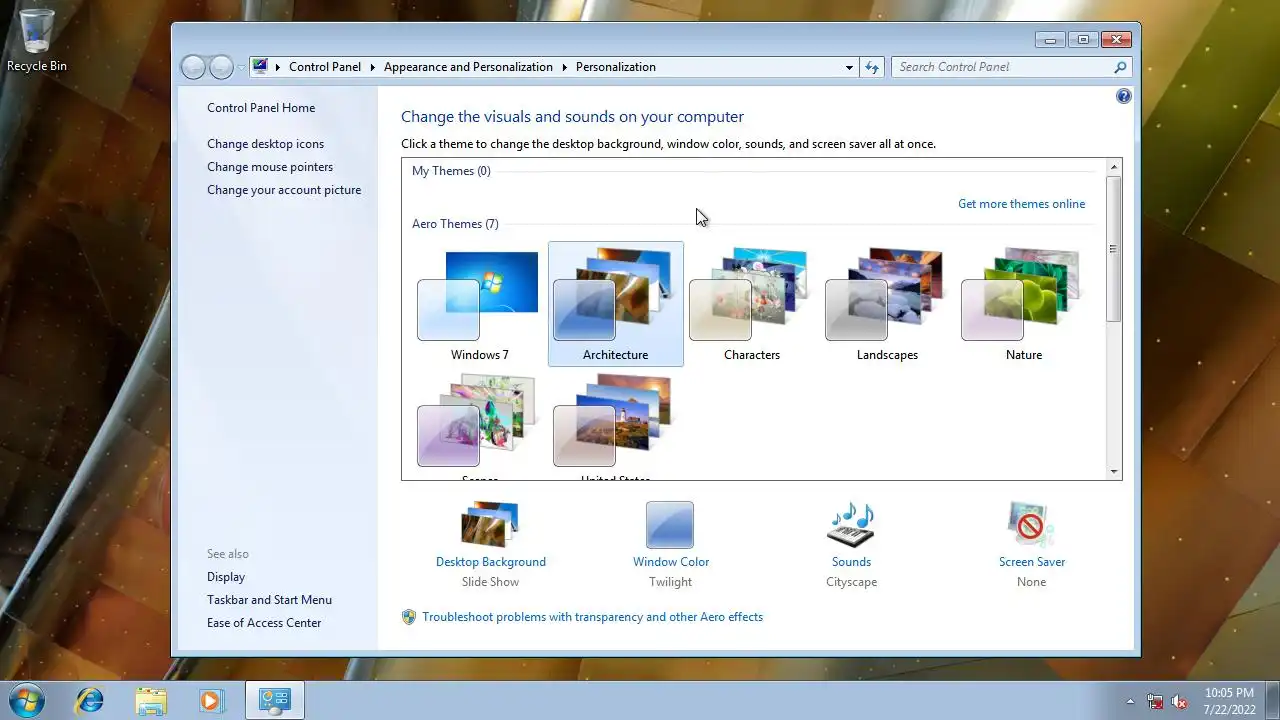Click the My Themes (0) heading

pyautogui.click(x=451, y=171)
